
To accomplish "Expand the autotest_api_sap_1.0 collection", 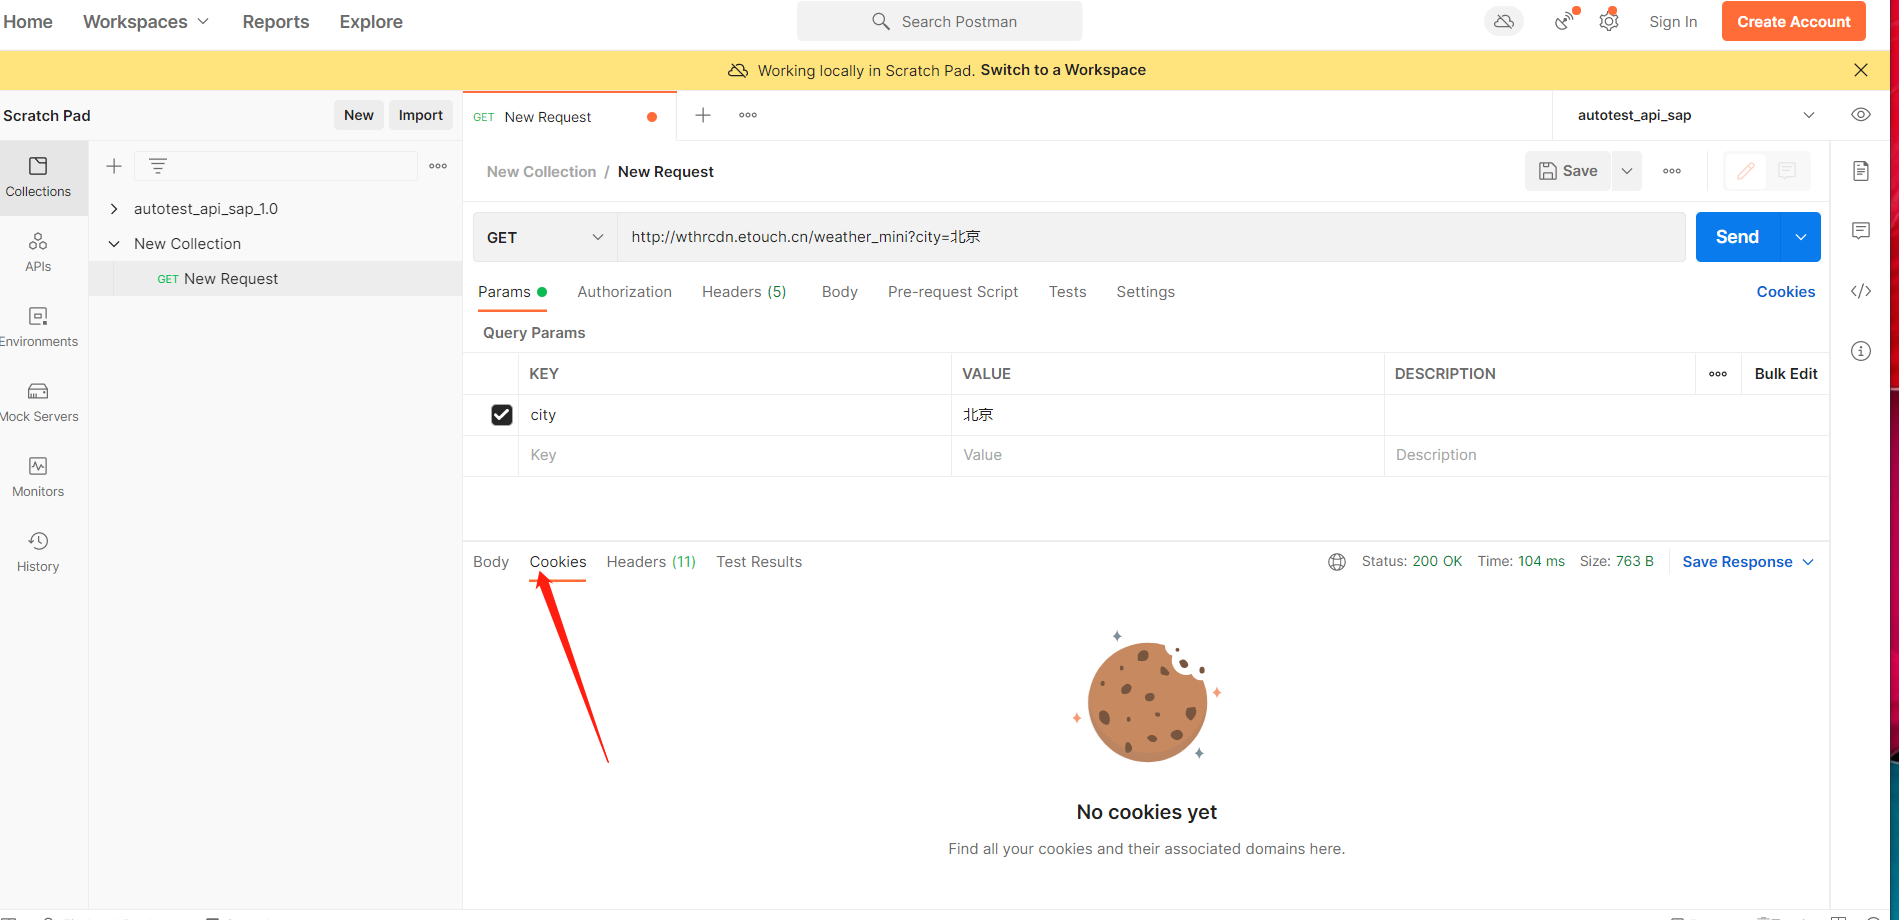I will (114, 209).
